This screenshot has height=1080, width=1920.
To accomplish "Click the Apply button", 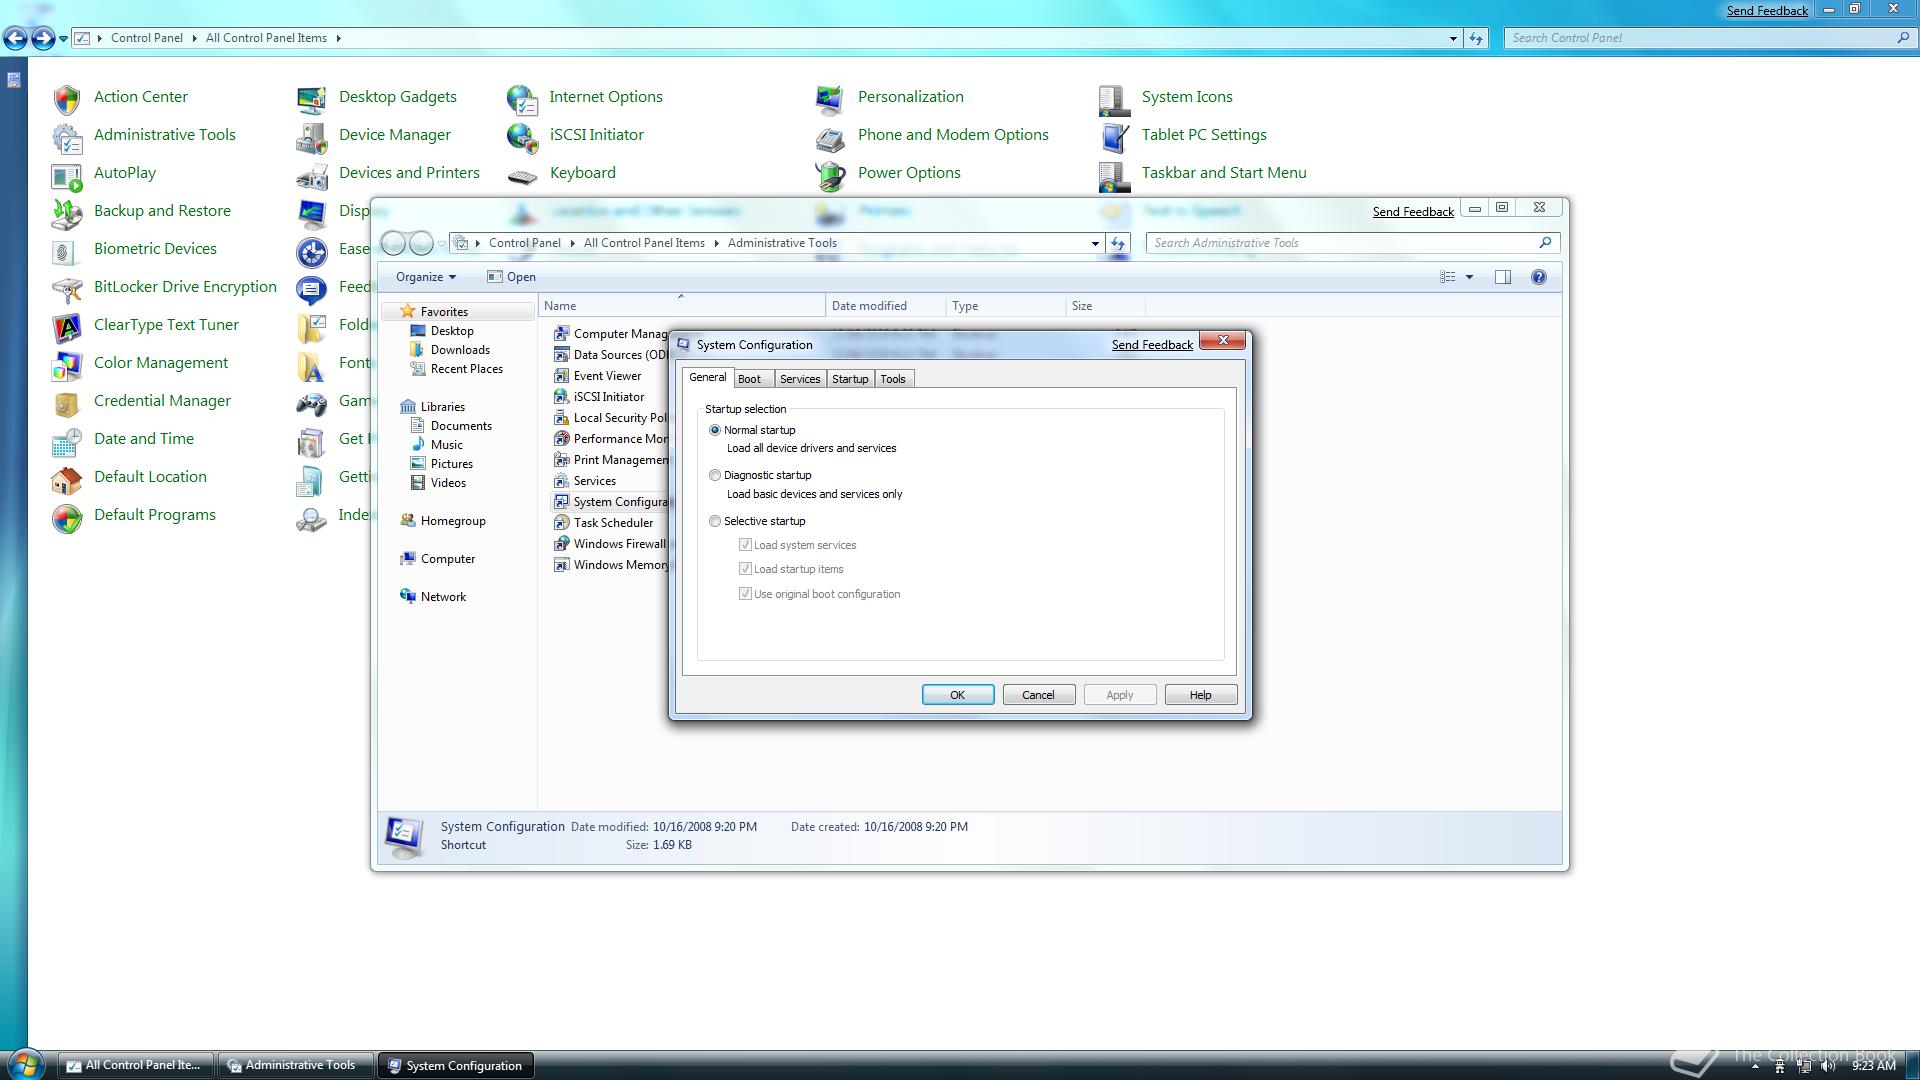I will click(1120, 695).
